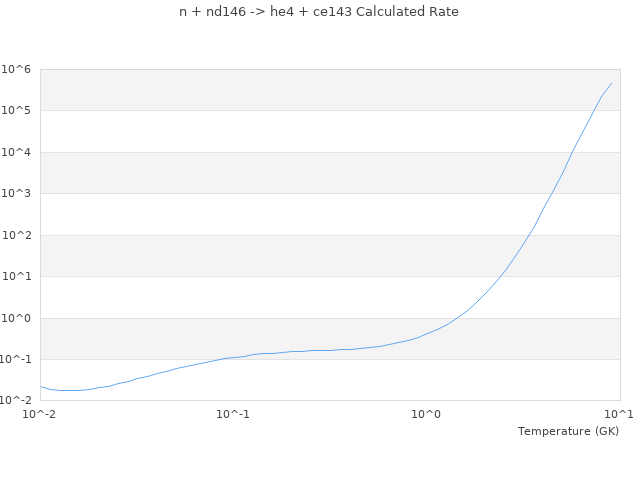640x480 pixels.
Task: Click the top-right end of the rate curve
Action: click(611, 84)
